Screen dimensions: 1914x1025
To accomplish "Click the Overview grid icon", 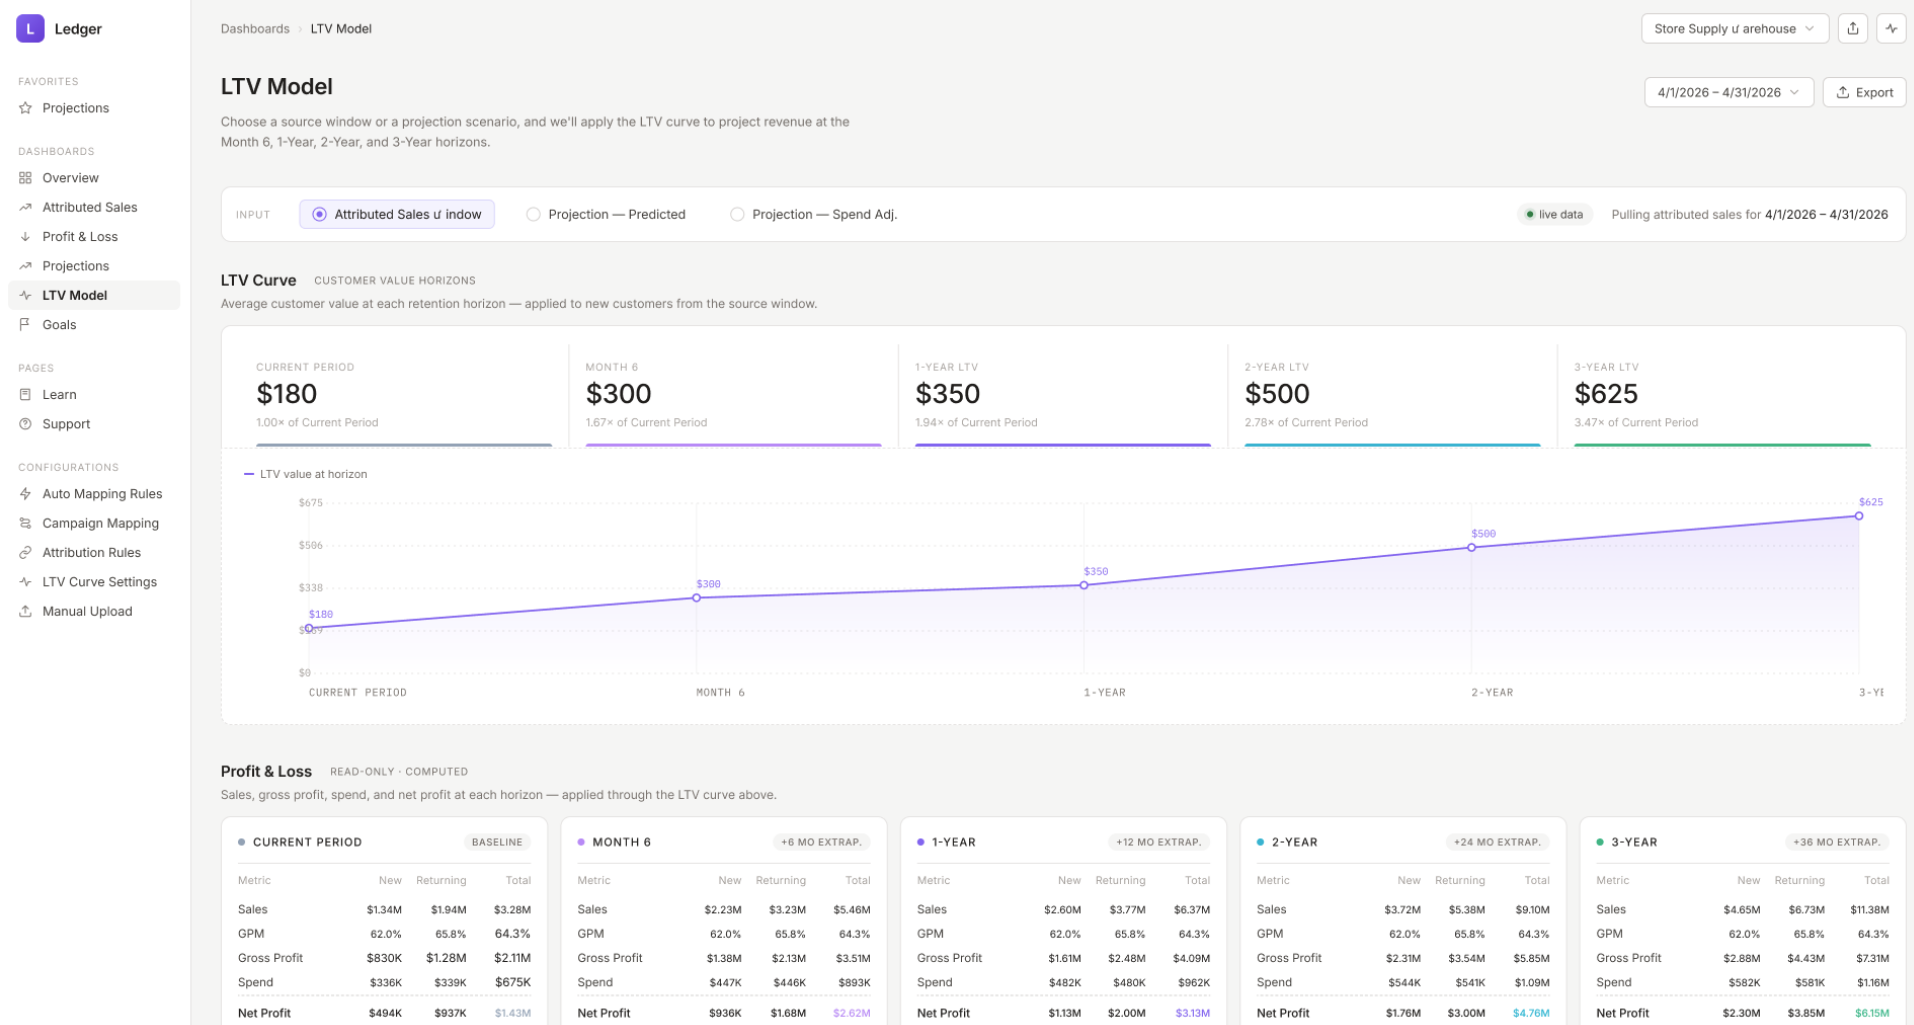I will coord(26,178).
